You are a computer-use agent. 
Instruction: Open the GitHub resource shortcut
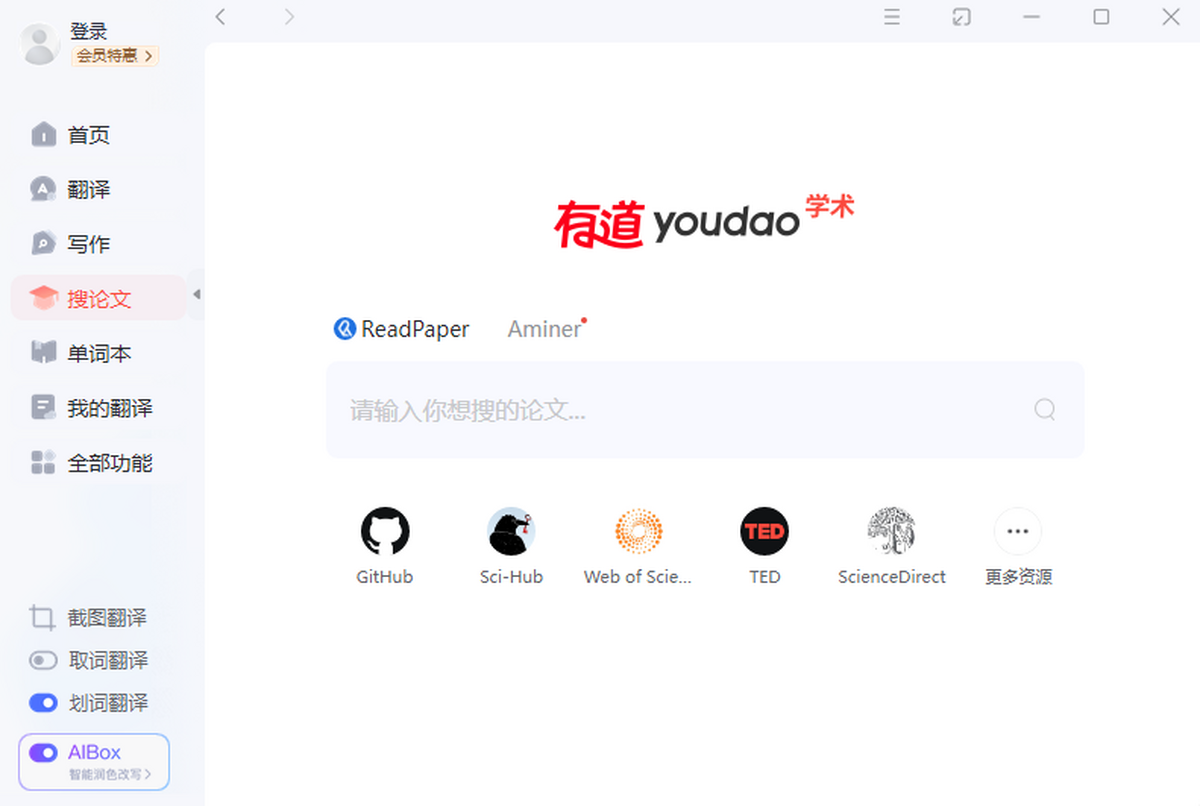[385, 532]
